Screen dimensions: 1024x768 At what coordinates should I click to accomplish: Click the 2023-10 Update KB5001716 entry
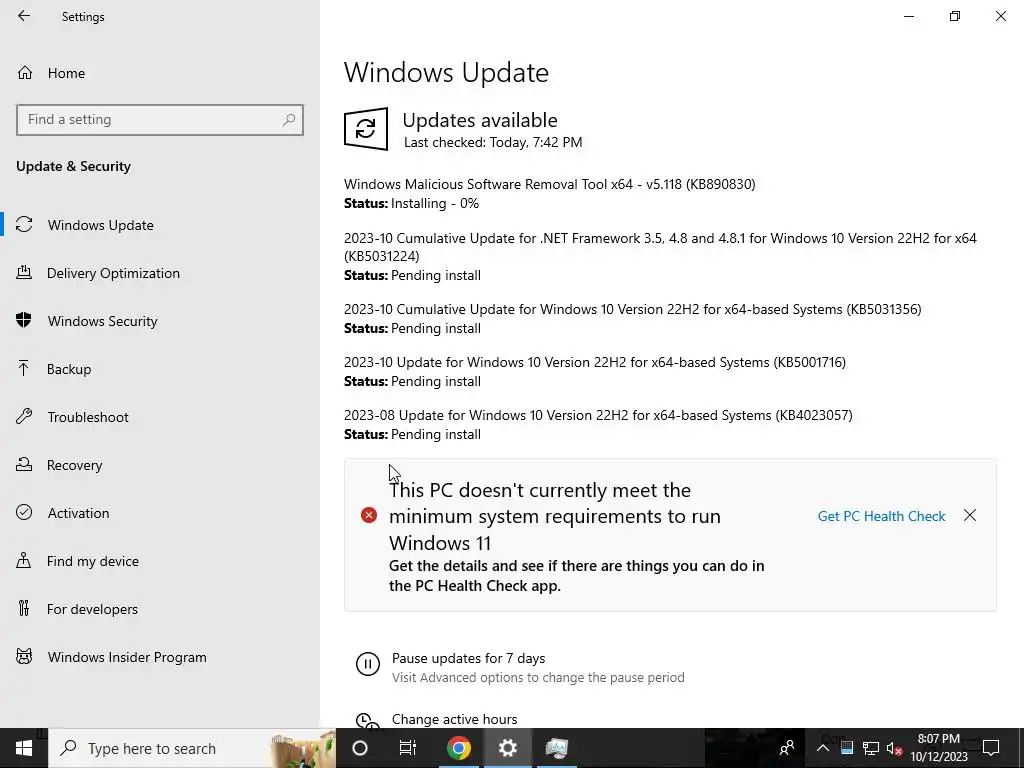pos(595,362)
